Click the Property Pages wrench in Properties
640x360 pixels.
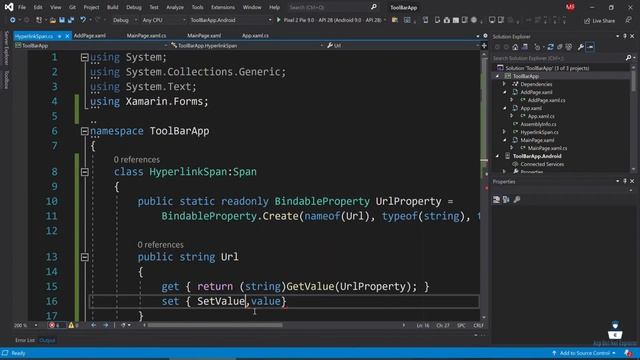[517, 200]
